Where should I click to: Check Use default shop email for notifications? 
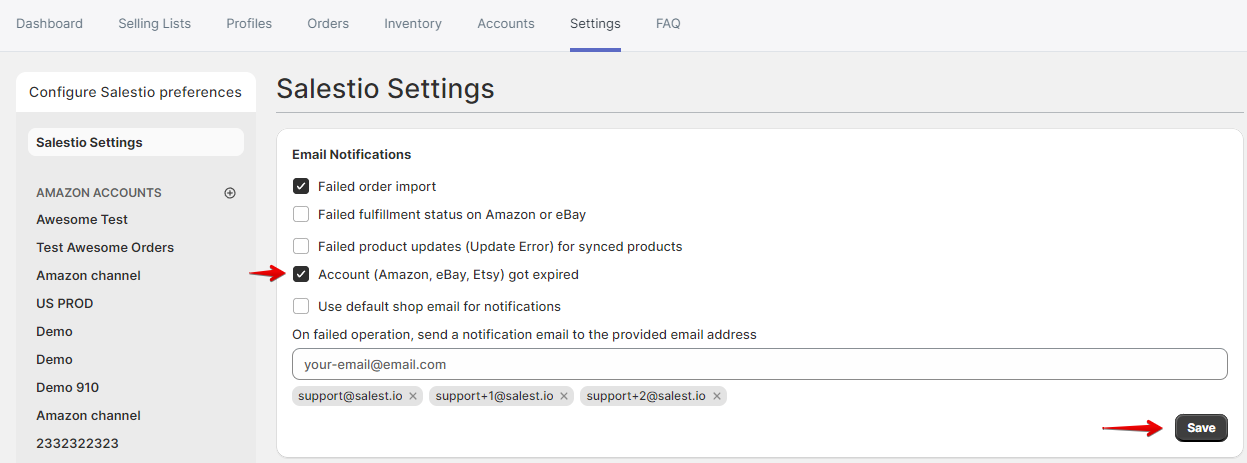(x=301, y=306)
